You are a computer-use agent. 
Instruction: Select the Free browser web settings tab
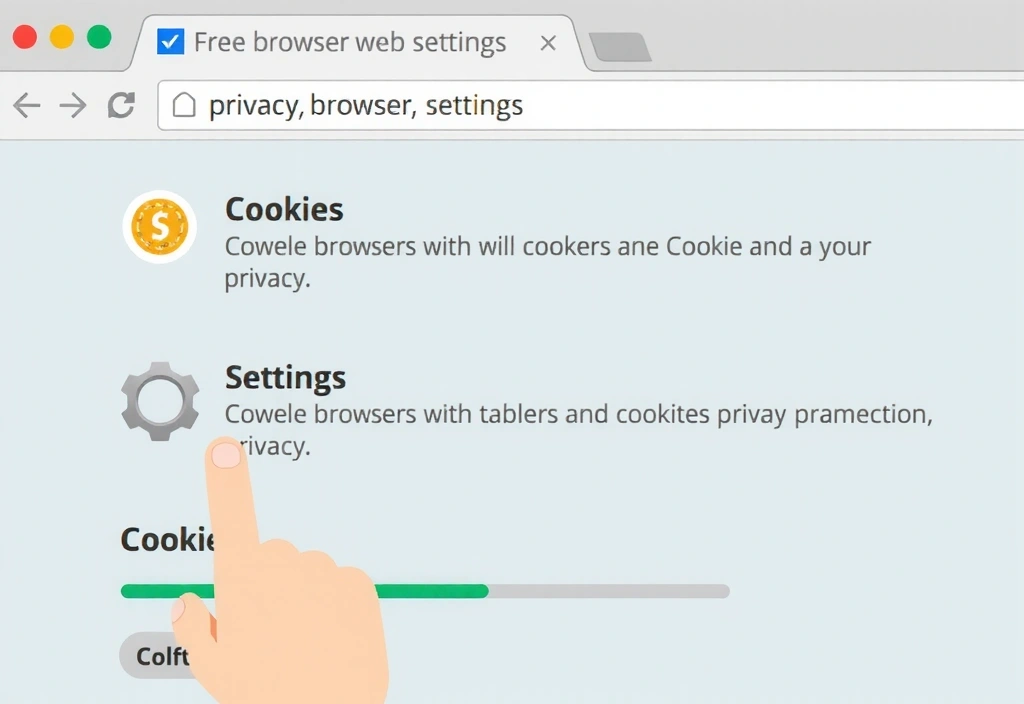pyautogui.click(x=350, y=43)
